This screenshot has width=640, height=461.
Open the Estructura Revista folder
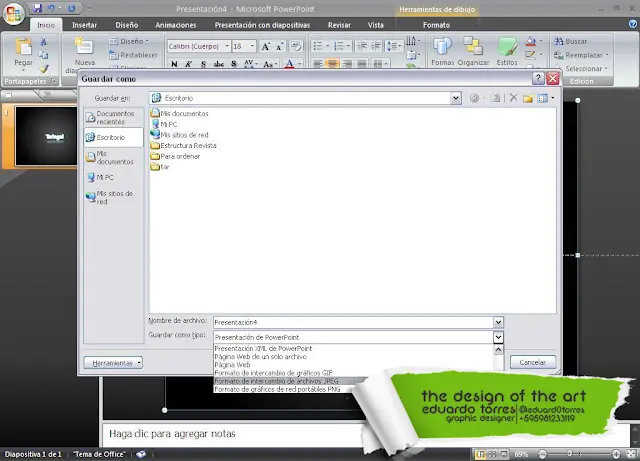[188, 145]
